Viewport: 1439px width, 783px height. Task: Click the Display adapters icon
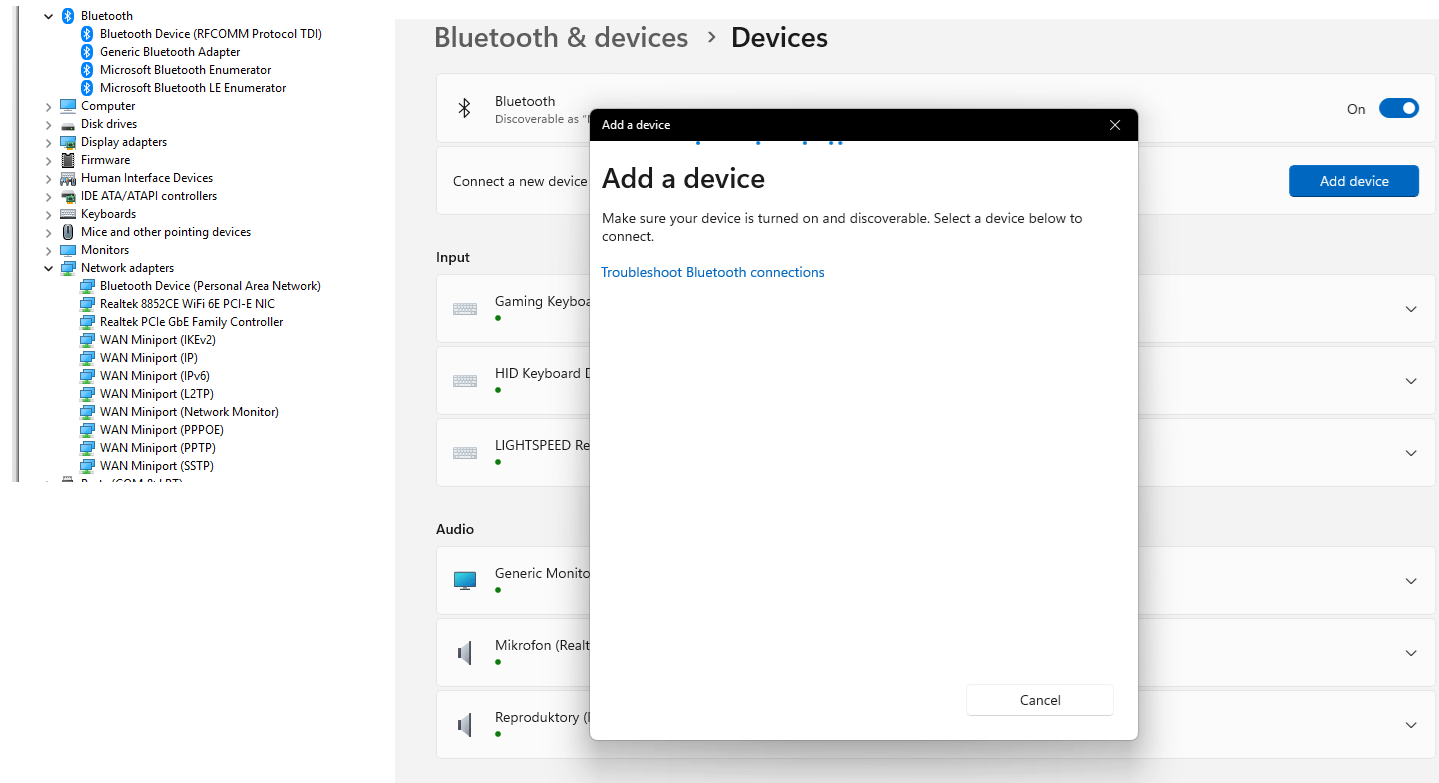pyautogui.click(x=68, y=142)
